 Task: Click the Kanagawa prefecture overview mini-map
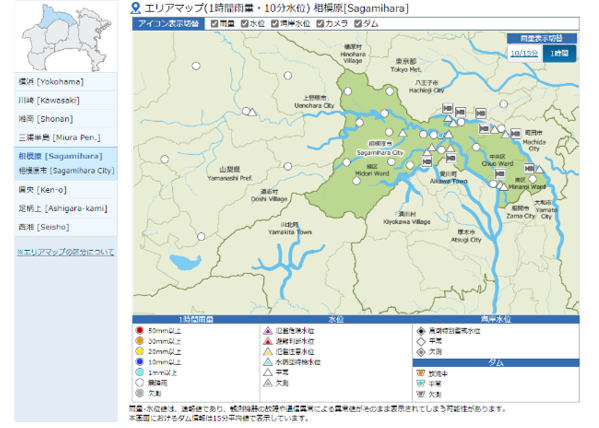pos(66,37)
